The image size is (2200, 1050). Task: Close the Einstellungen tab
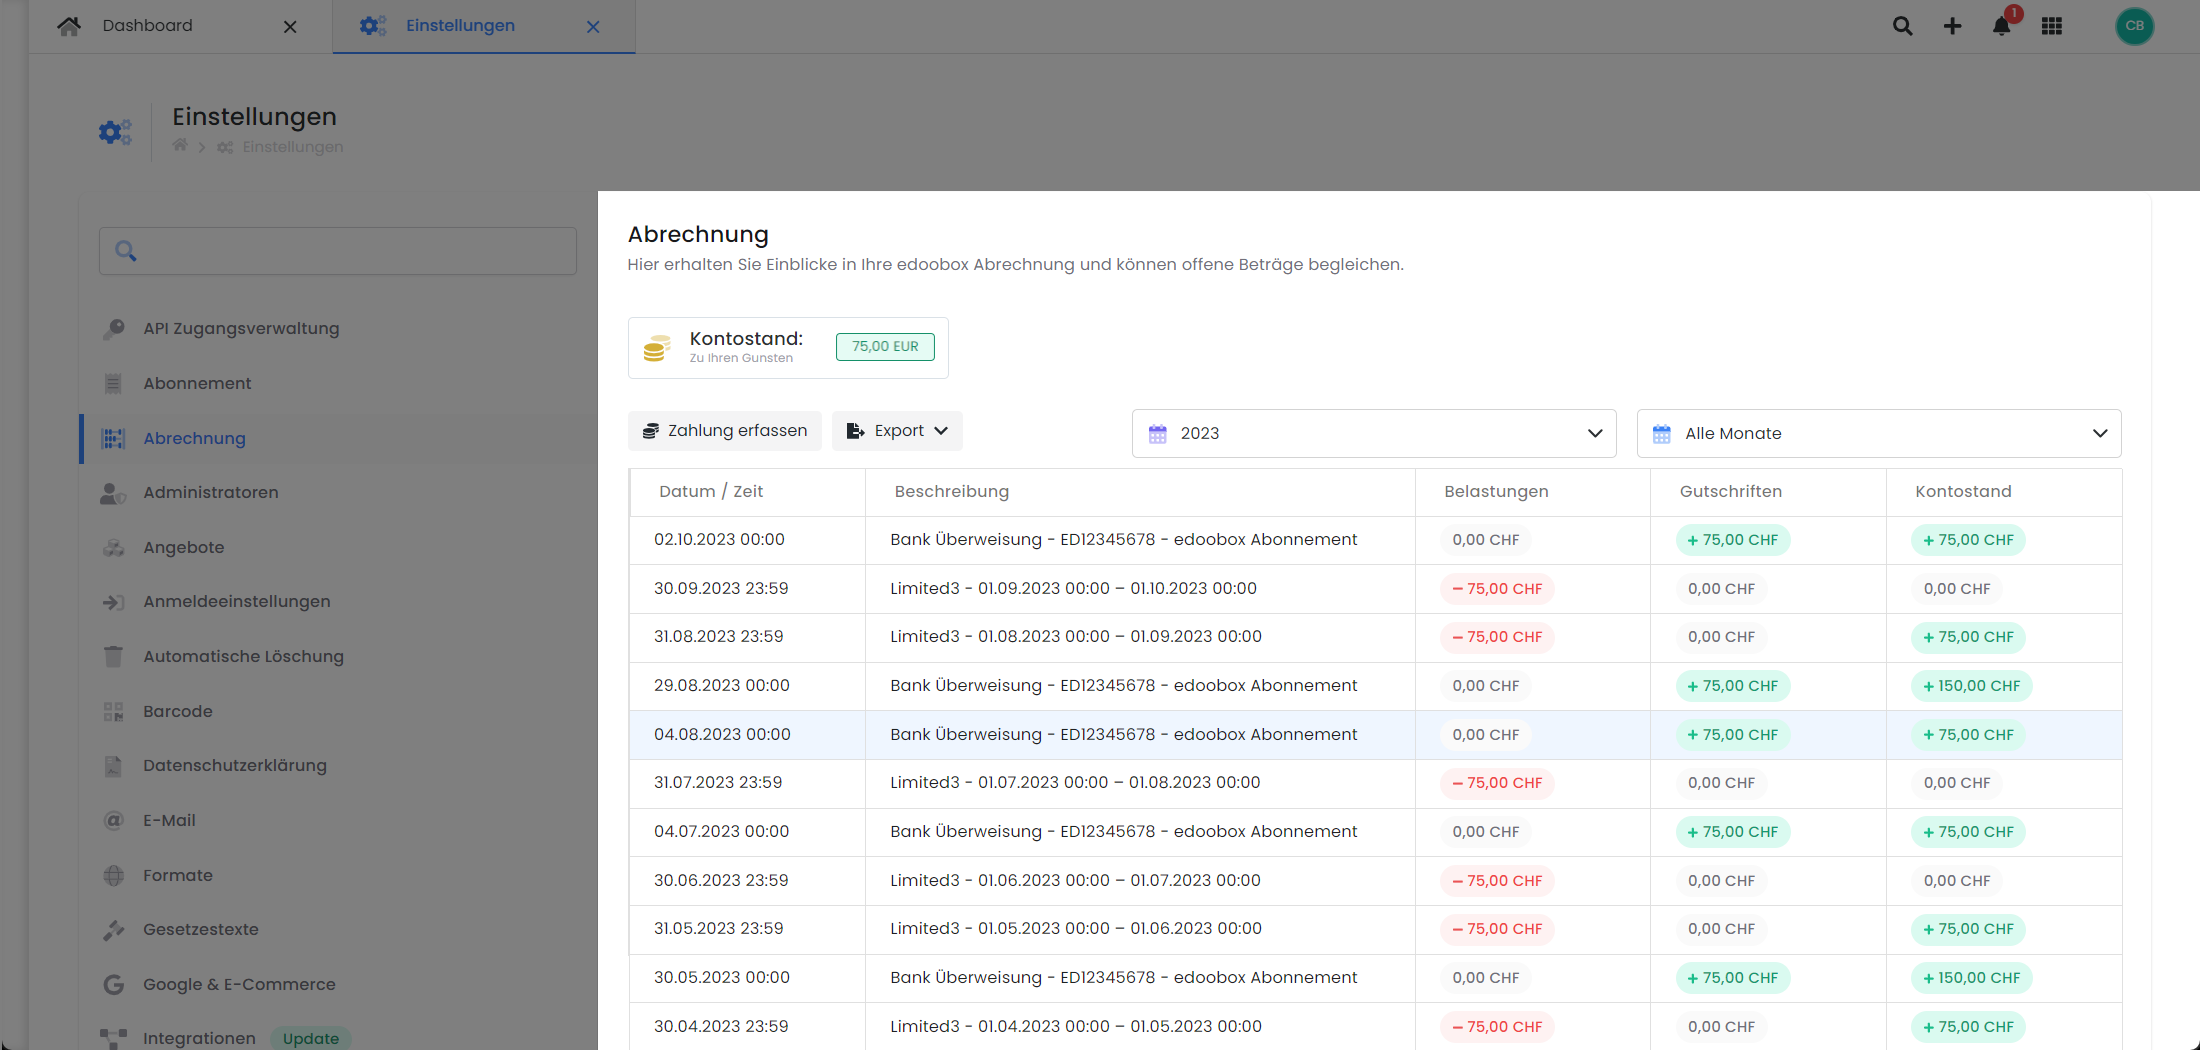[x=593, y=27]
